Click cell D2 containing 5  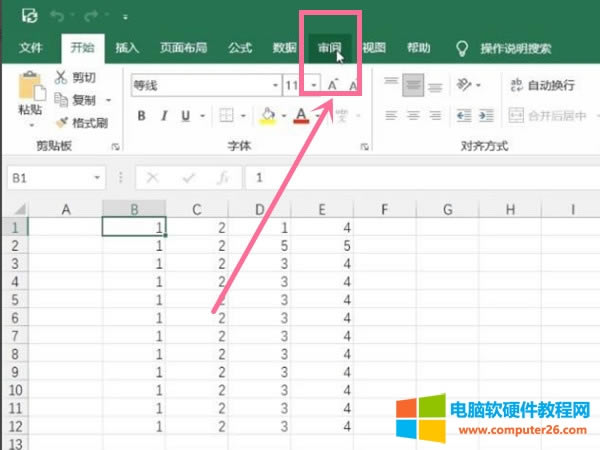pyautogui.click(x=259, y=246)
